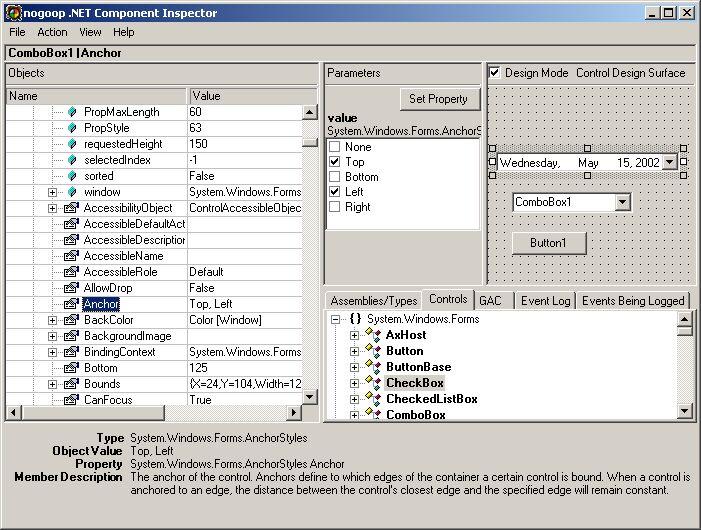701x530 pixels.
Task: Click the Objects list vertical scrollbar thumb
Action: pos(309,143)
